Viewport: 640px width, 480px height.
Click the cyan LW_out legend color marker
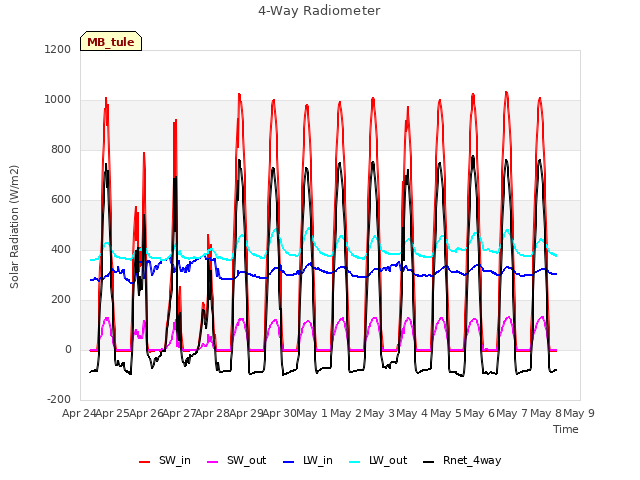(x=355, y=462)
